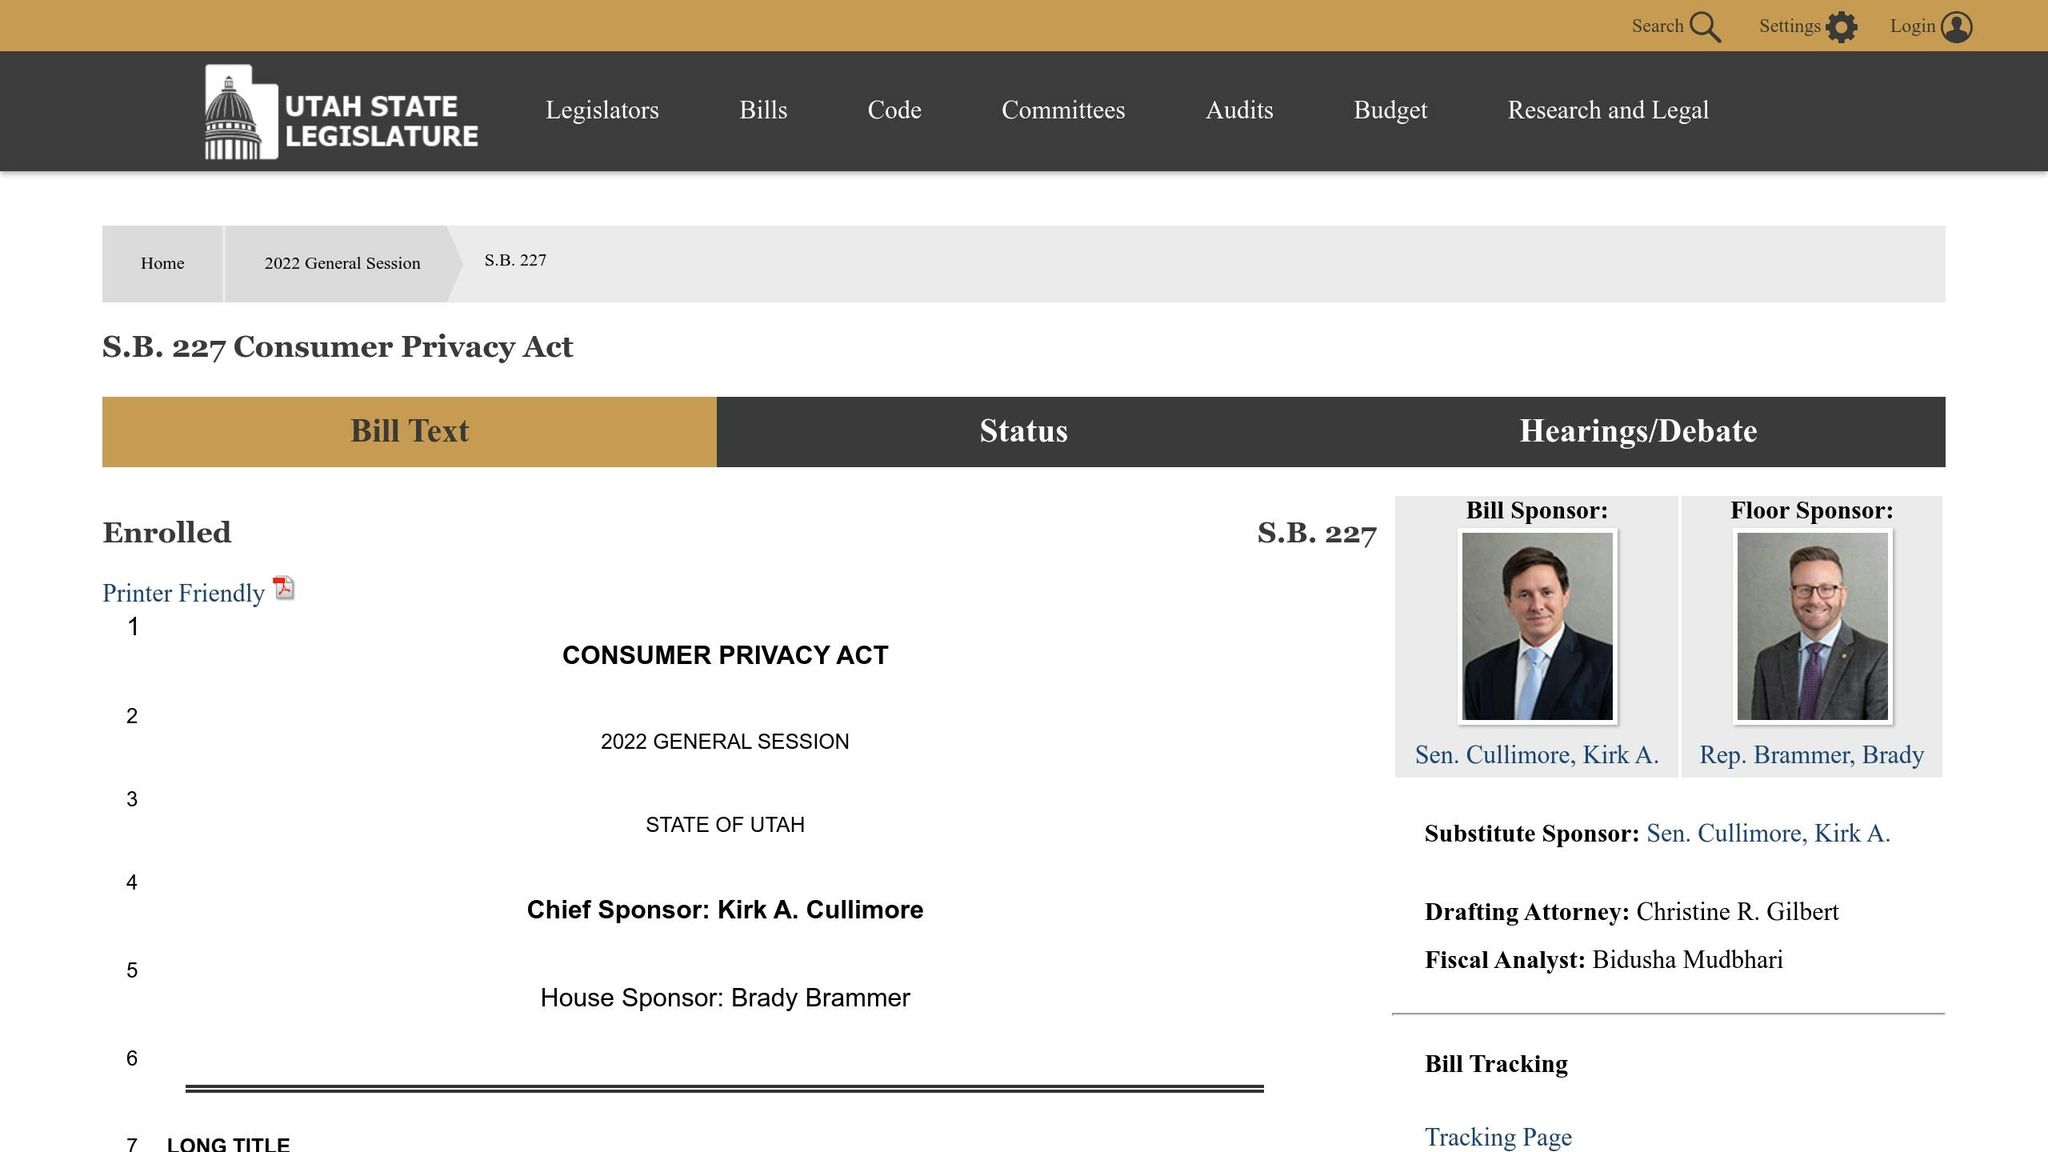Click Sen. Cullimore's bill sponsor photo
Image resolution: width=2048 pixels, height=1152 pixels.
coord(1537,626)
